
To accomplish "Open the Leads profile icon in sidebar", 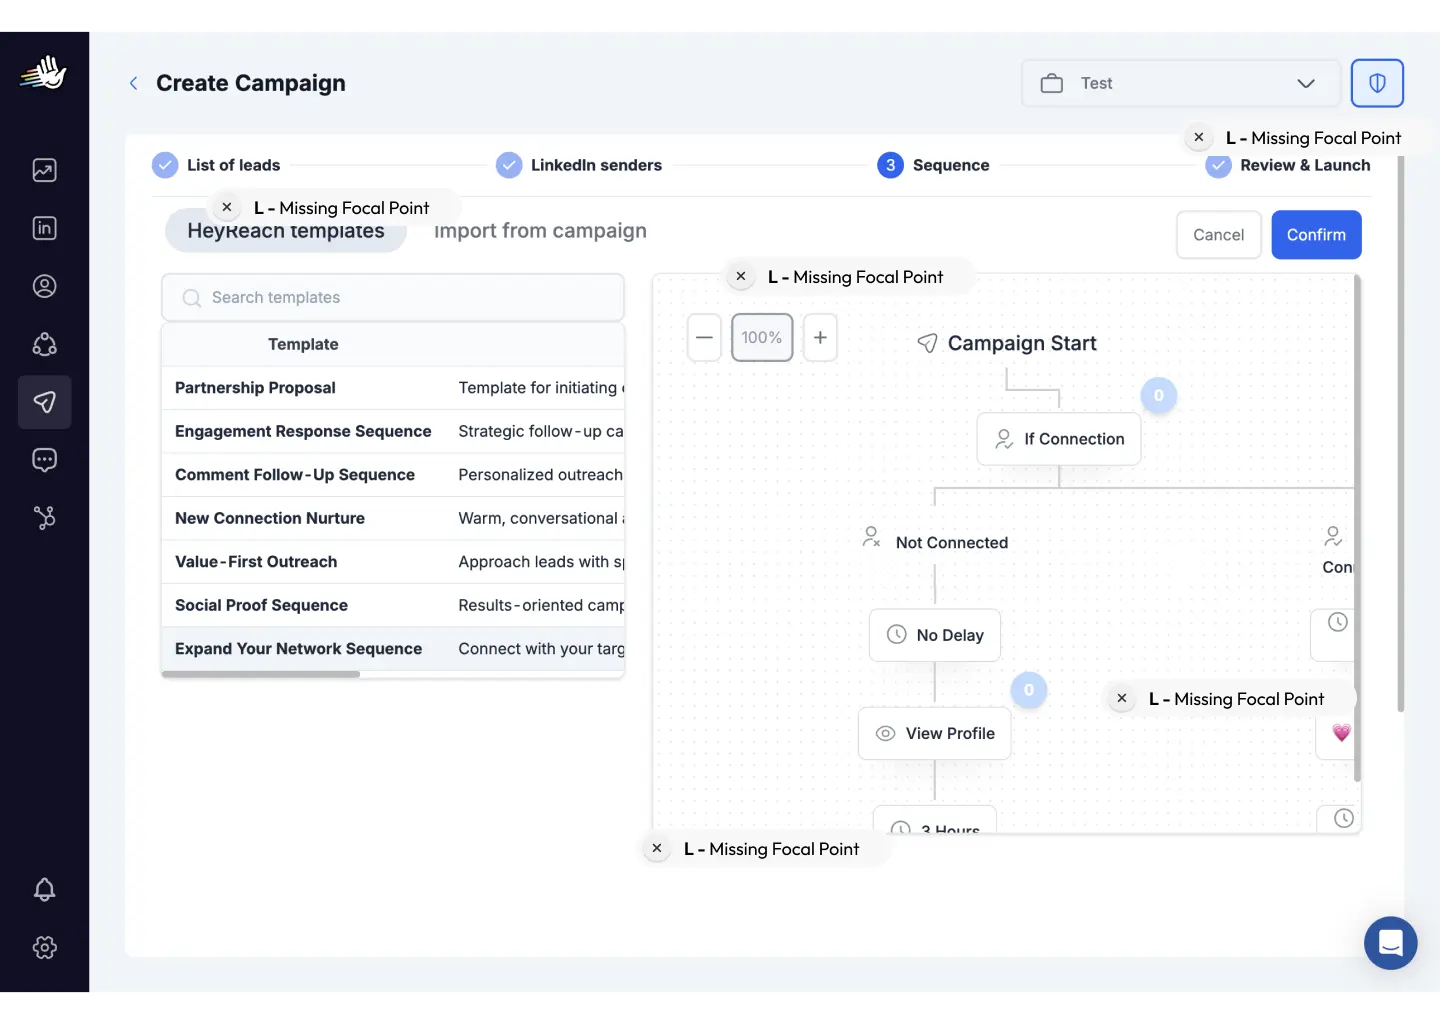I will point(44,286).
